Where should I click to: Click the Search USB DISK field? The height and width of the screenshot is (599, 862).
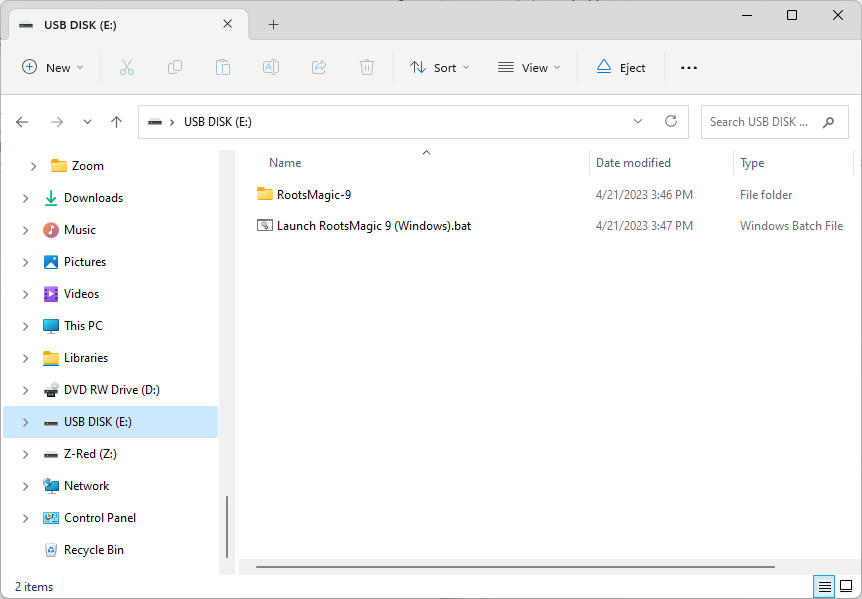point(760,122)
